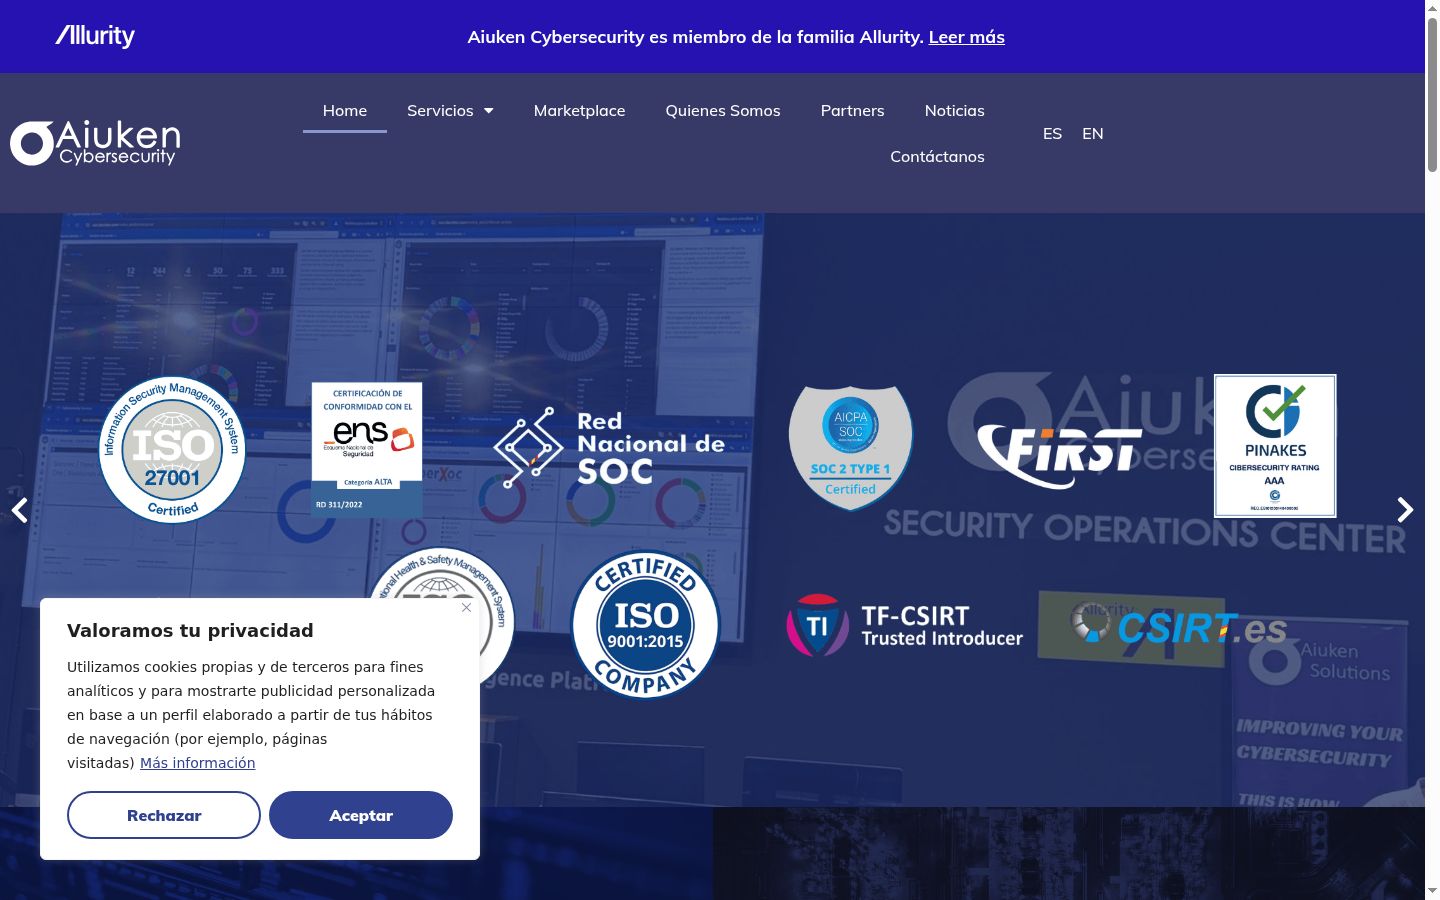Advance to next carousel slide arrow
Image resolution: width=1440 pixels, height=900 pixels.
click(x=1405, y=510)
